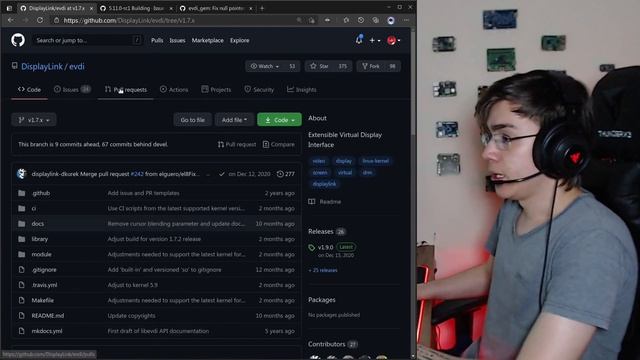This screenshot has width=640, height=360.
Task: Open the v1.7.x branch selector
Action: (x=34, y=120)
